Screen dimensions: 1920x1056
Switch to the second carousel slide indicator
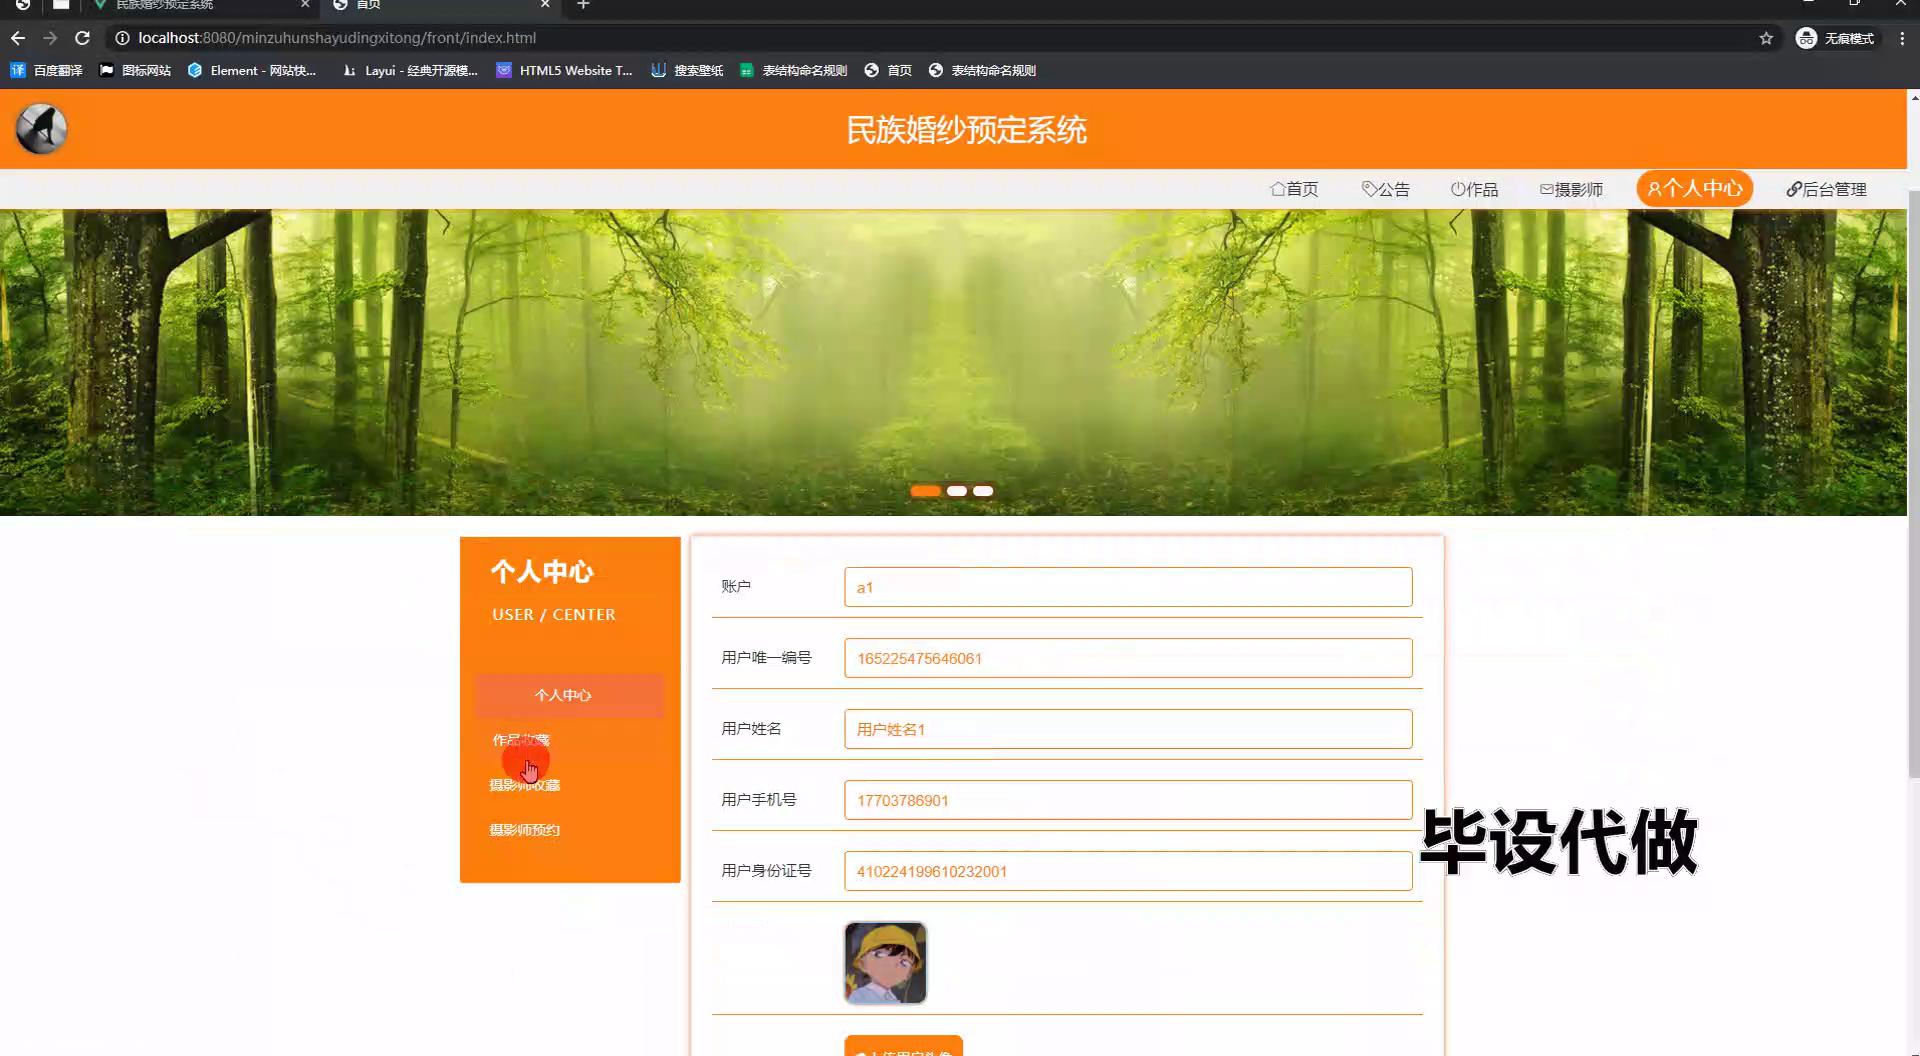pos(957,491)
